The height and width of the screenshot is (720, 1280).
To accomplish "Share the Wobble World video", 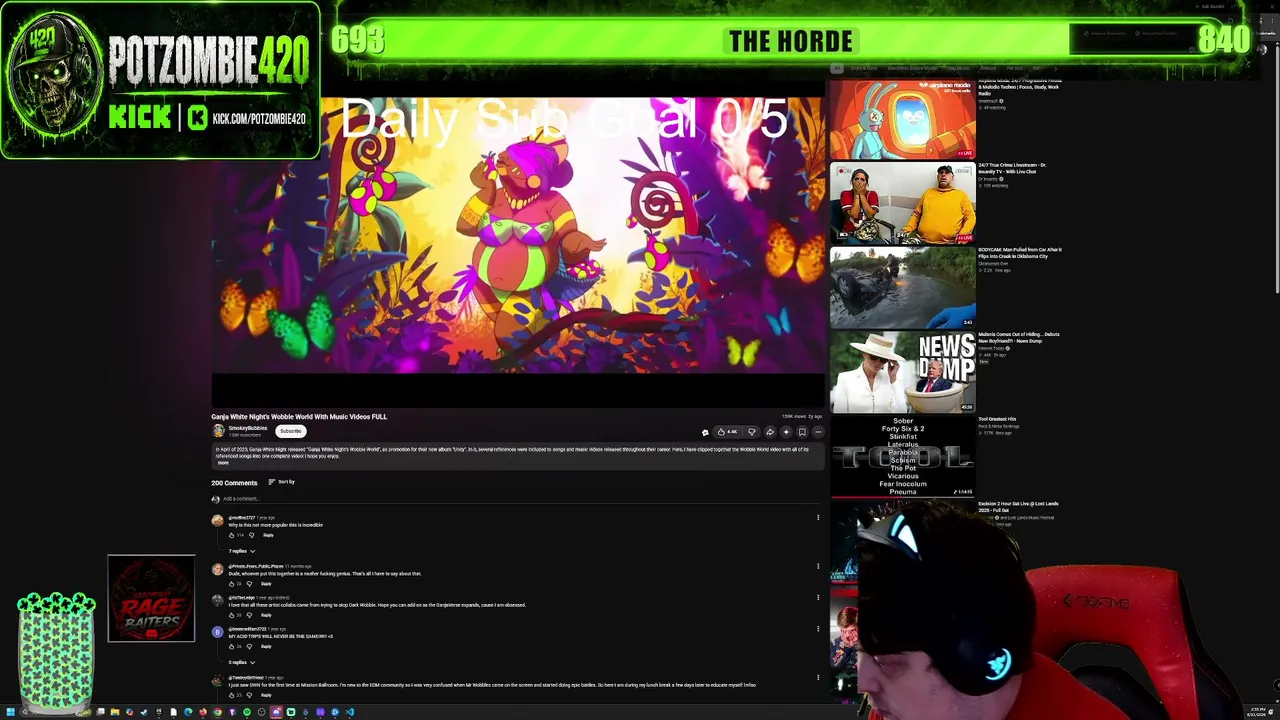I will pyautogui.click(x=770, y=432).
